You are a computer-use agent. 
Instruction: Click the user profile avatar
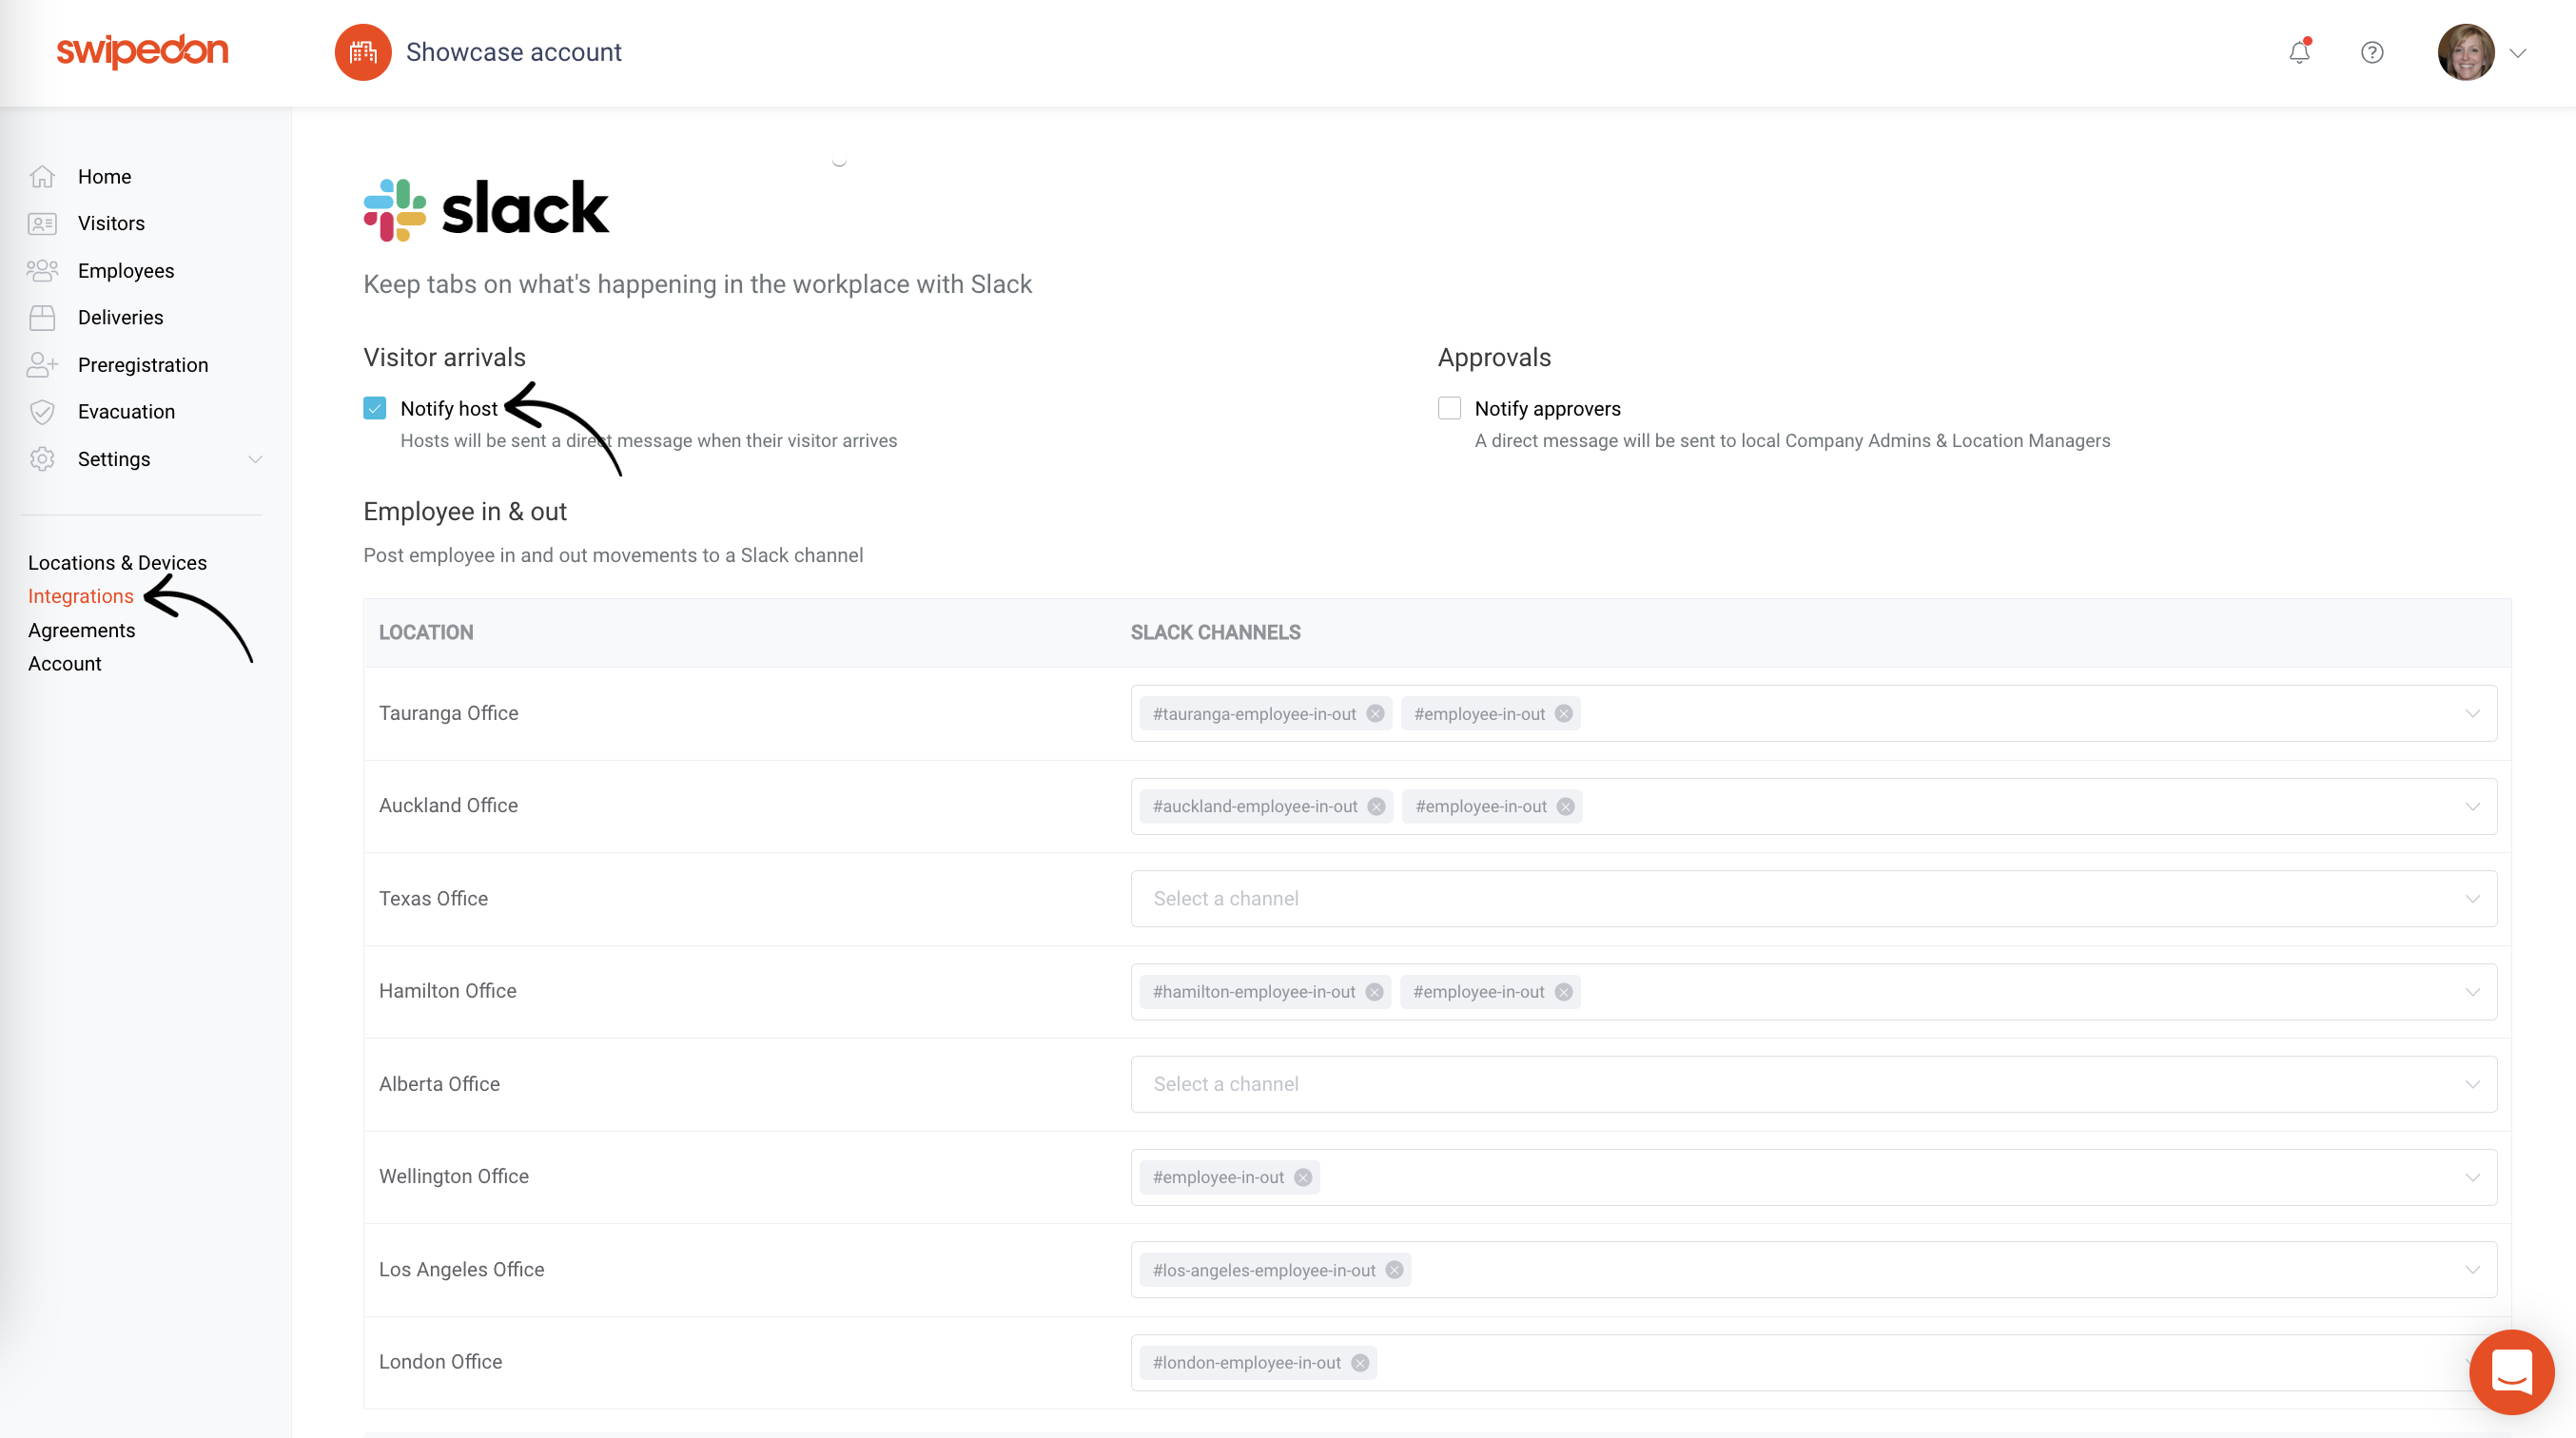tap(2466, 52)
